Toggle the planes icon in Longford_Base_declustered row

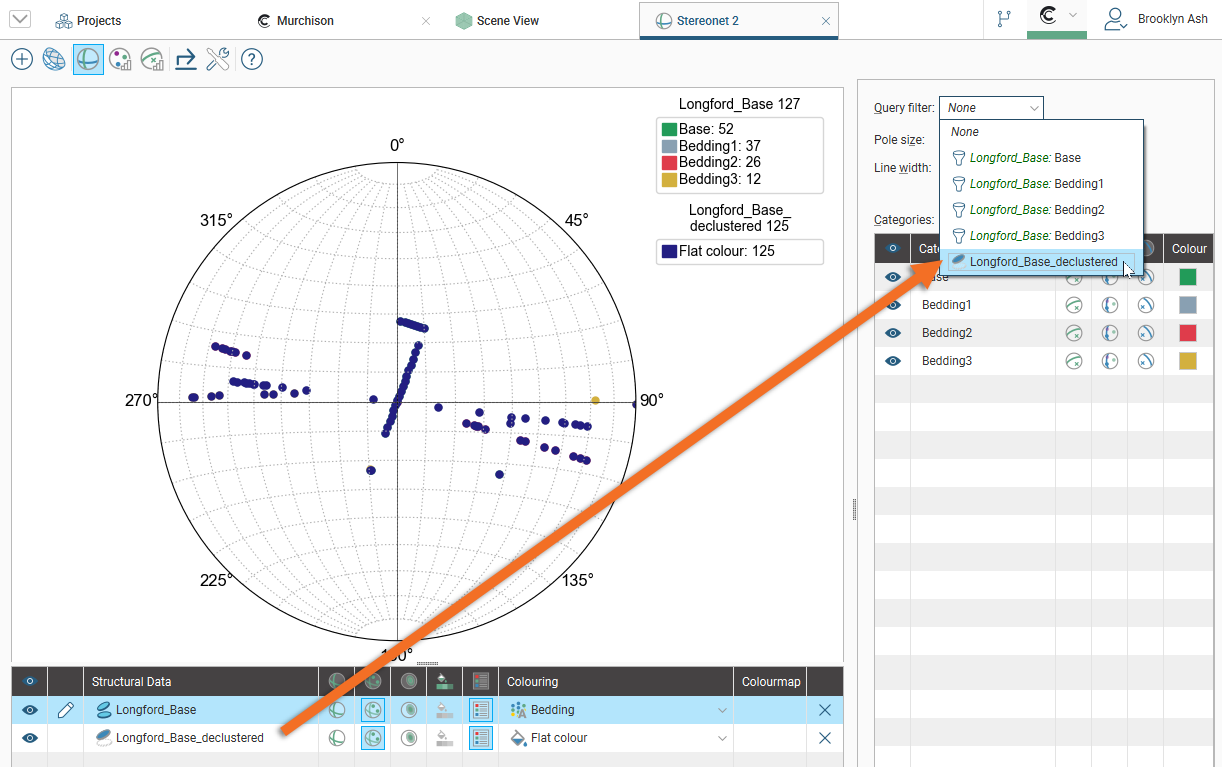tap(338, 738)
